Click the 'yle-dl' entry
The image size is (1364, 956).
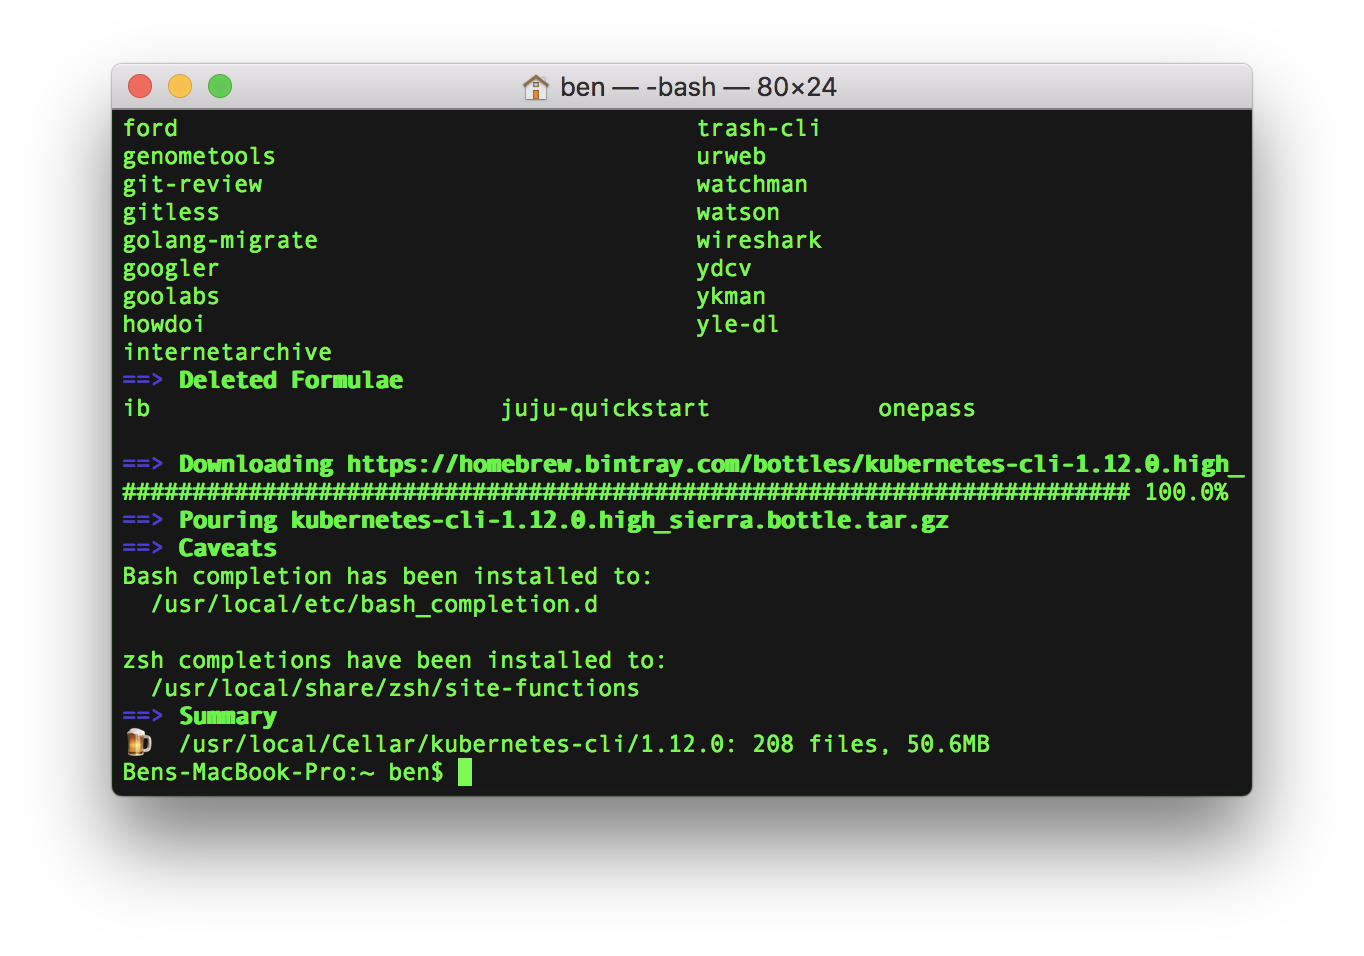pos(738,324)
